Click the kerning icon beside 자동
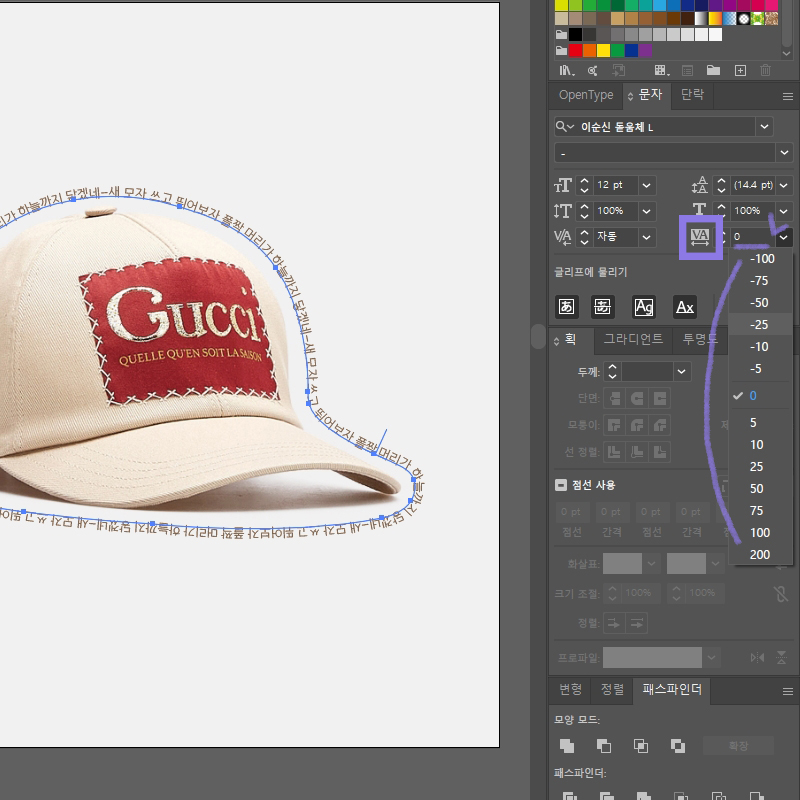The image size is (800, 800). 563,237
